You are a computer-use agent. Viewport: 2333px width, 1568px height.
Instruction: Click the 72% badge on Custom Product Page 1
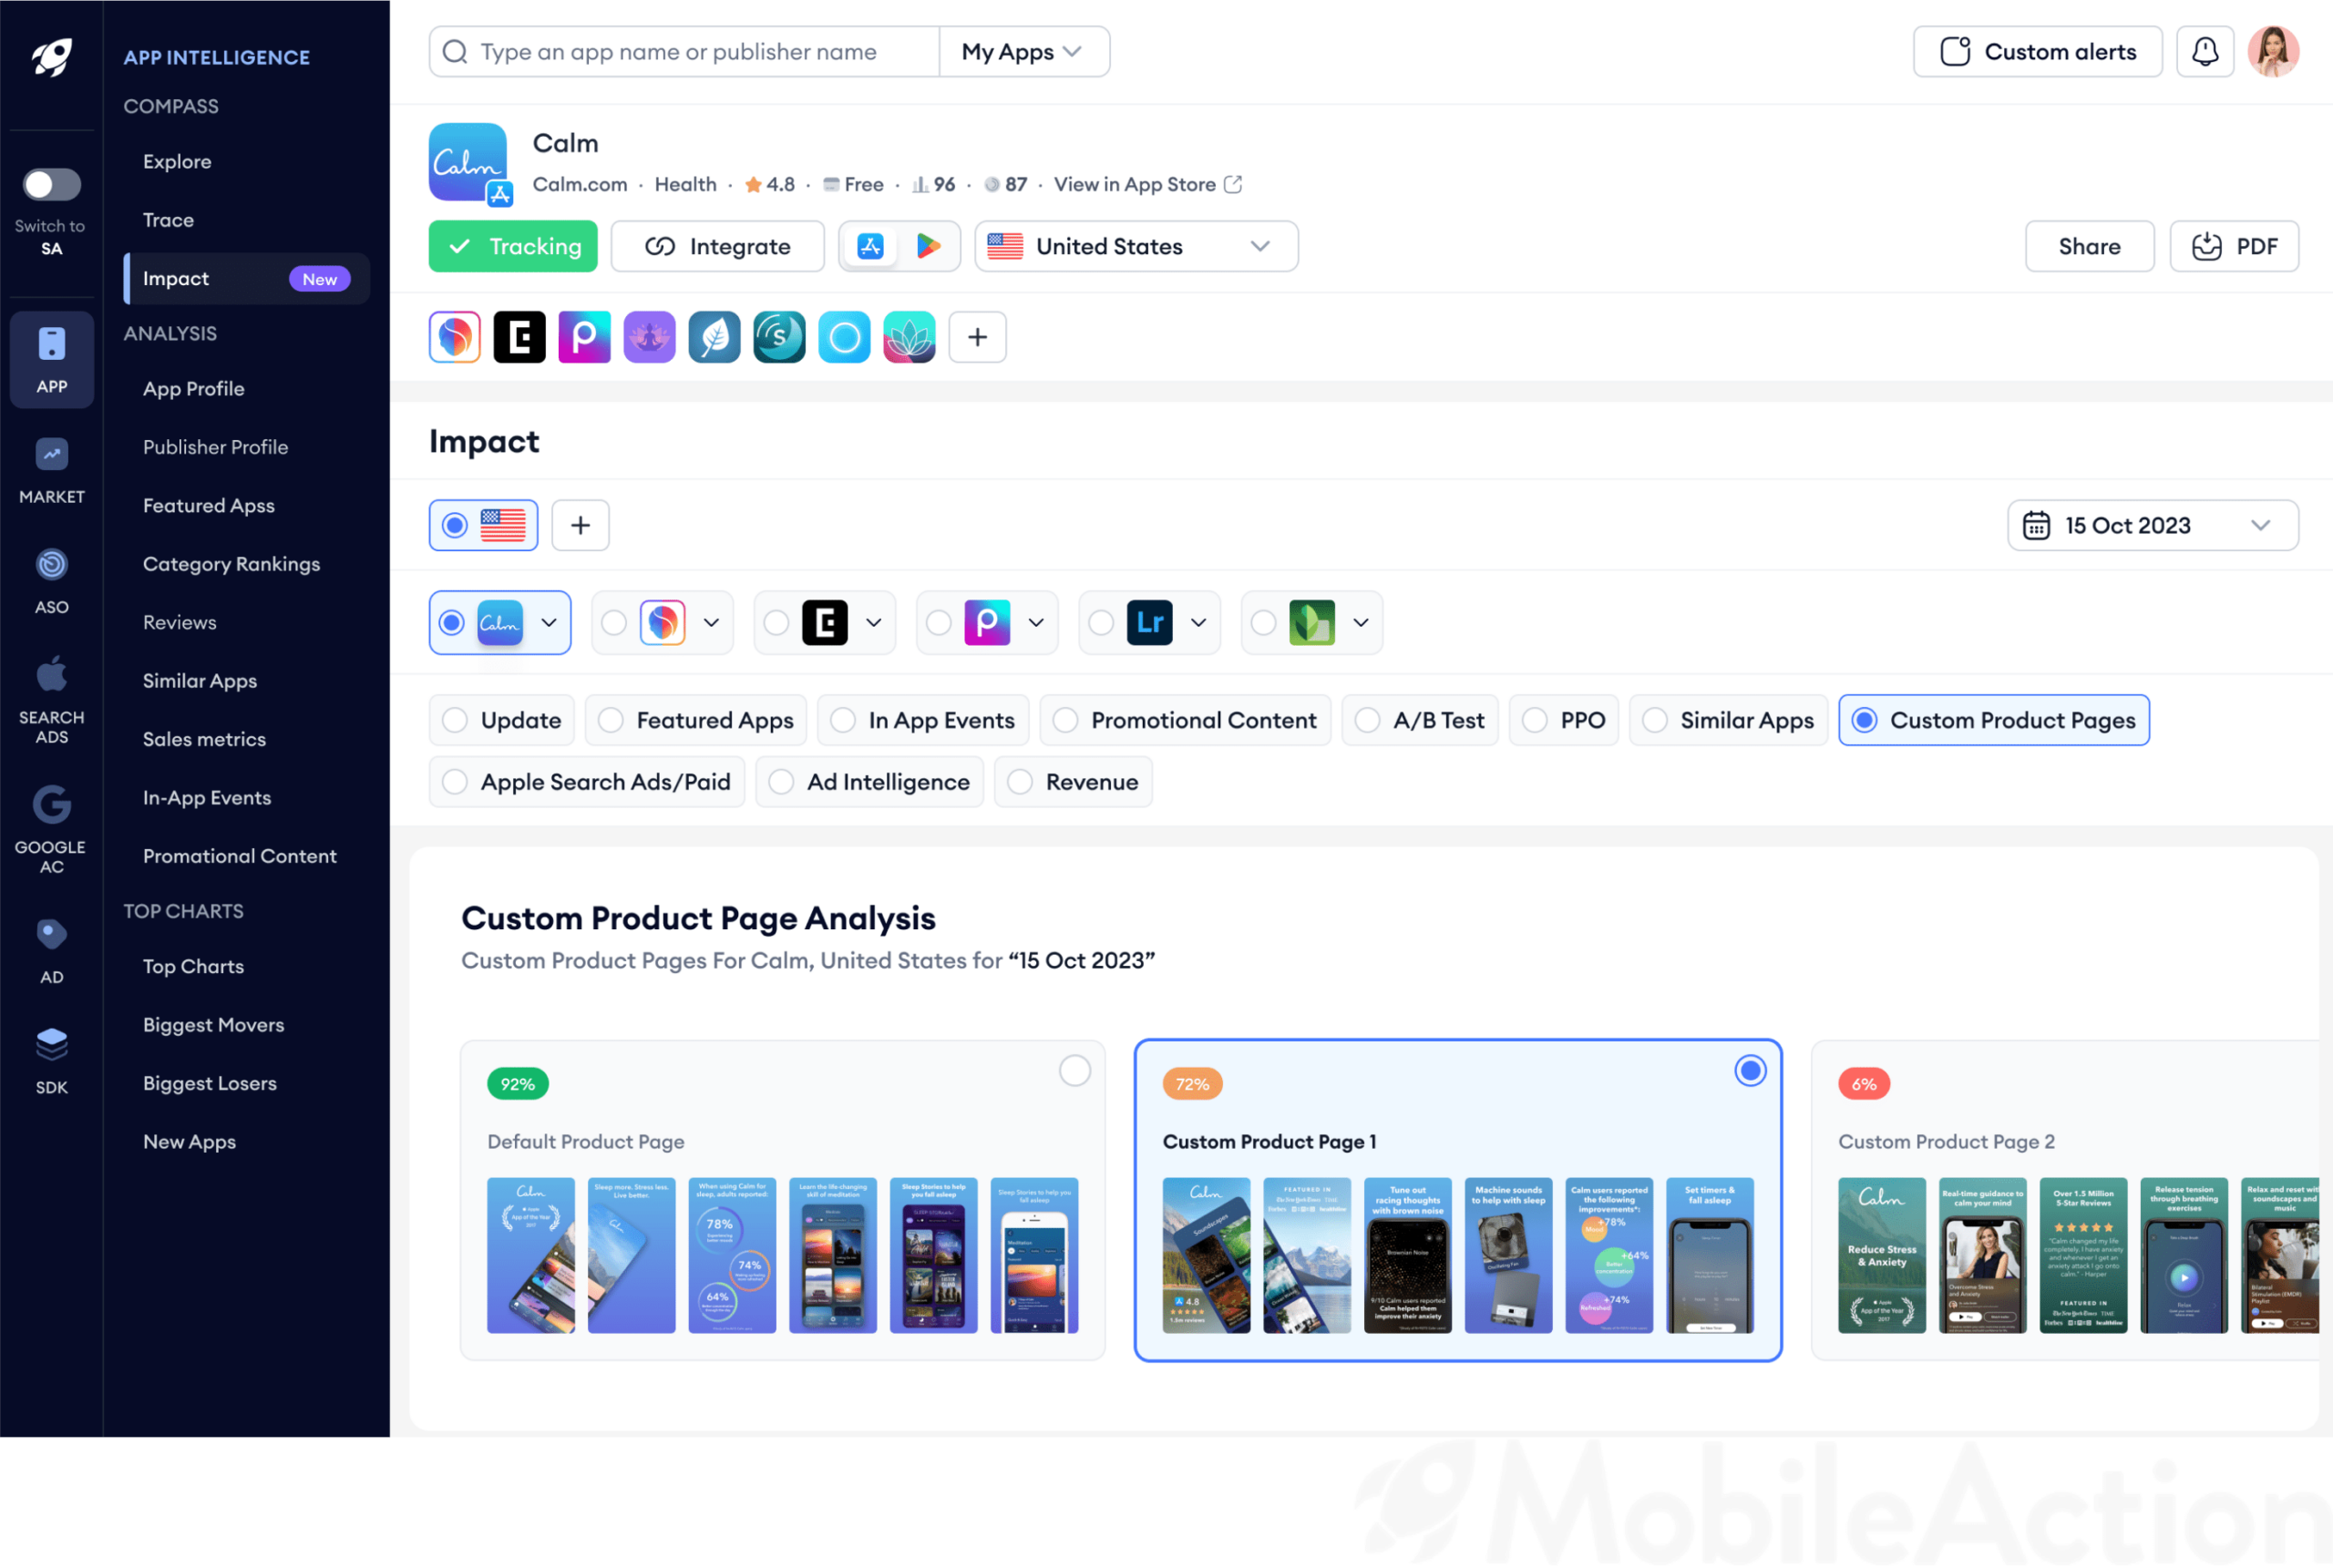(x=1192, y=1084)
